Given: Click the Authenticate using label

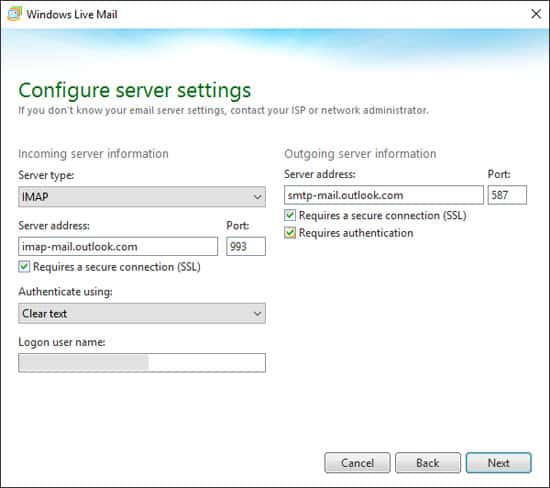Looking at the screenshot, I should coord(65,292).
